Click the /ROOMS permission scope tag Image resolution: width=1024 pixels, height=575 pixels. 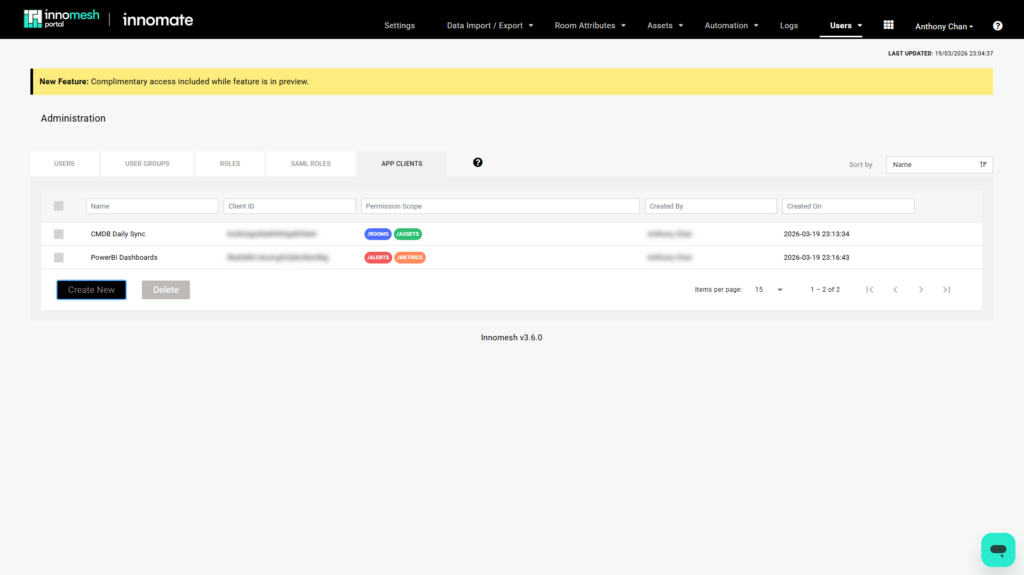[378, 234]
